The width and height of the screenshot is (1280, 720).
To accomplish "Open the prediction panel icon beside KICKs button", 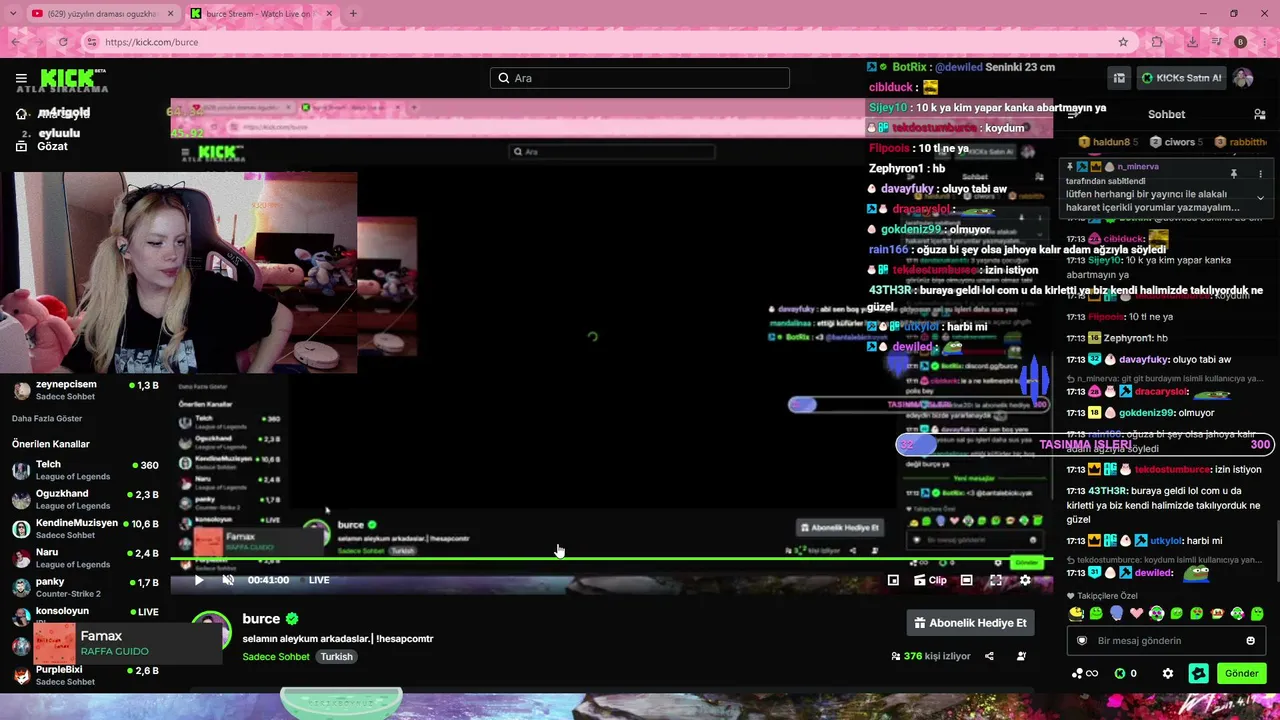I will point(1119,78).
